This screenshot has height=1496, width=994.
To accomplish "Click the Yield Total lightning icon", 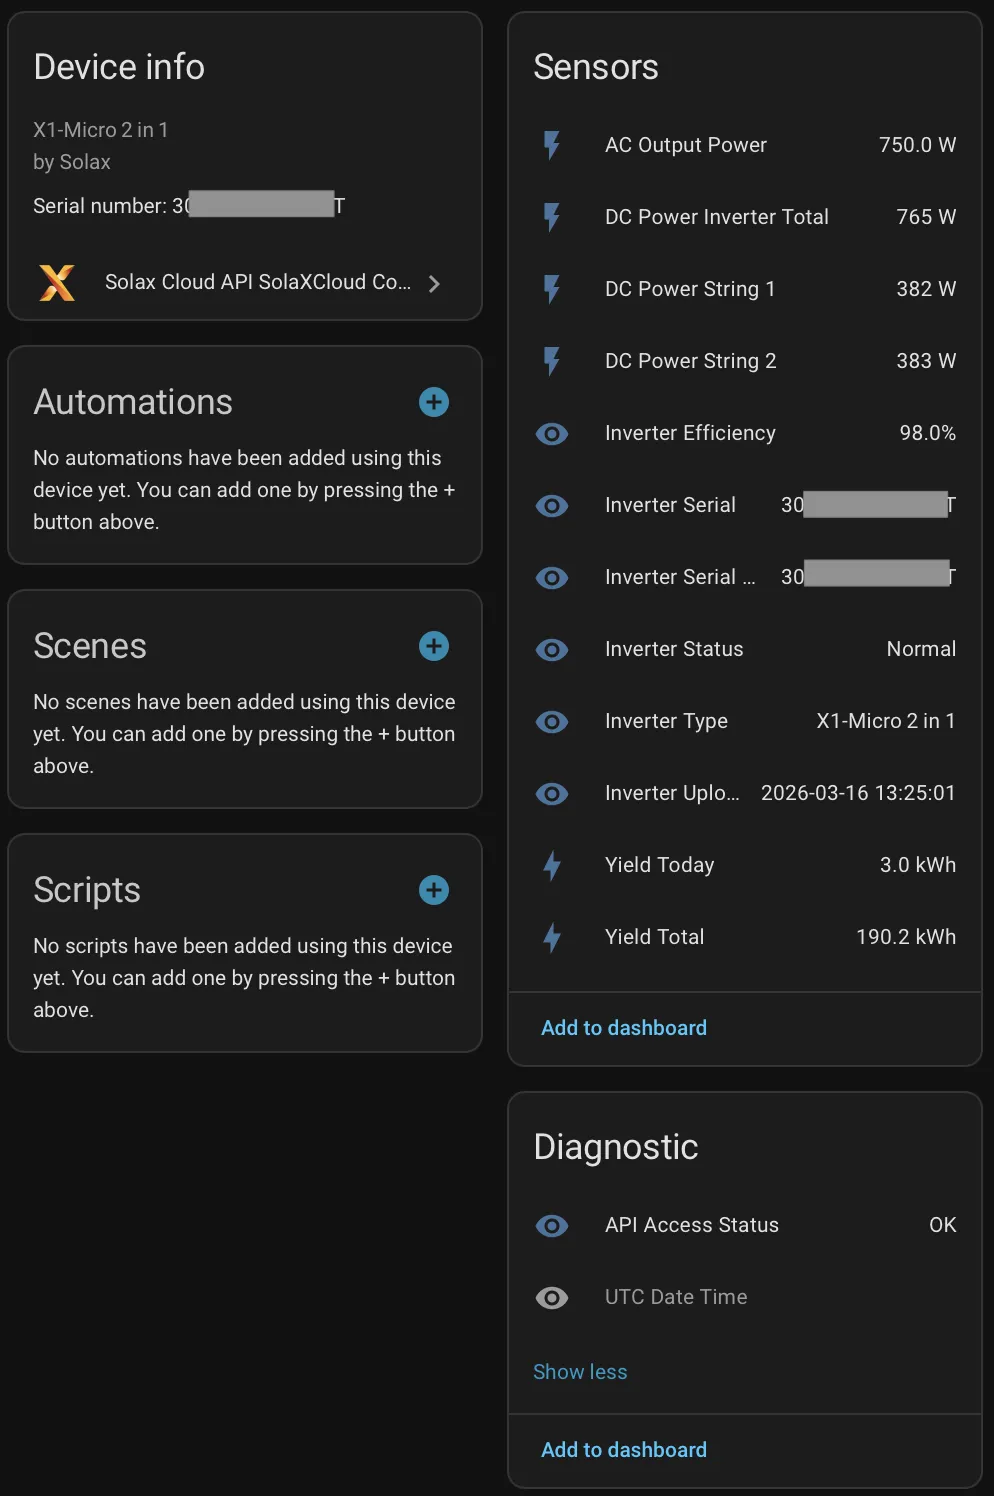I will (552, 937).
